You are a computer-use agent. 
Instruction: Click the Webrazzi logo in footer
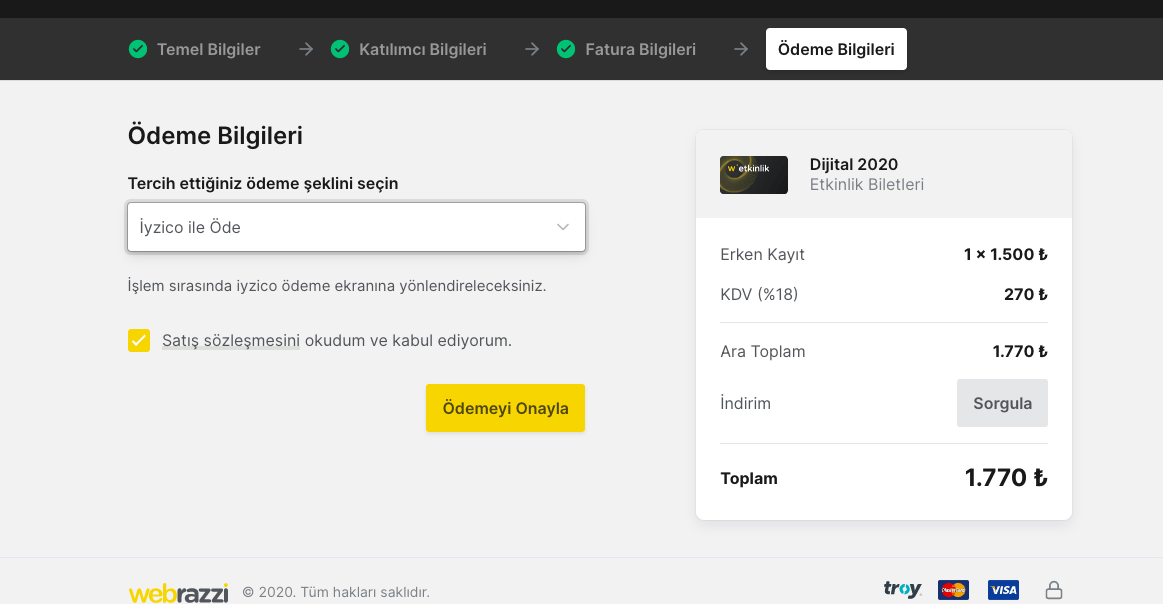pyautogui.click(x=178, y=592)
